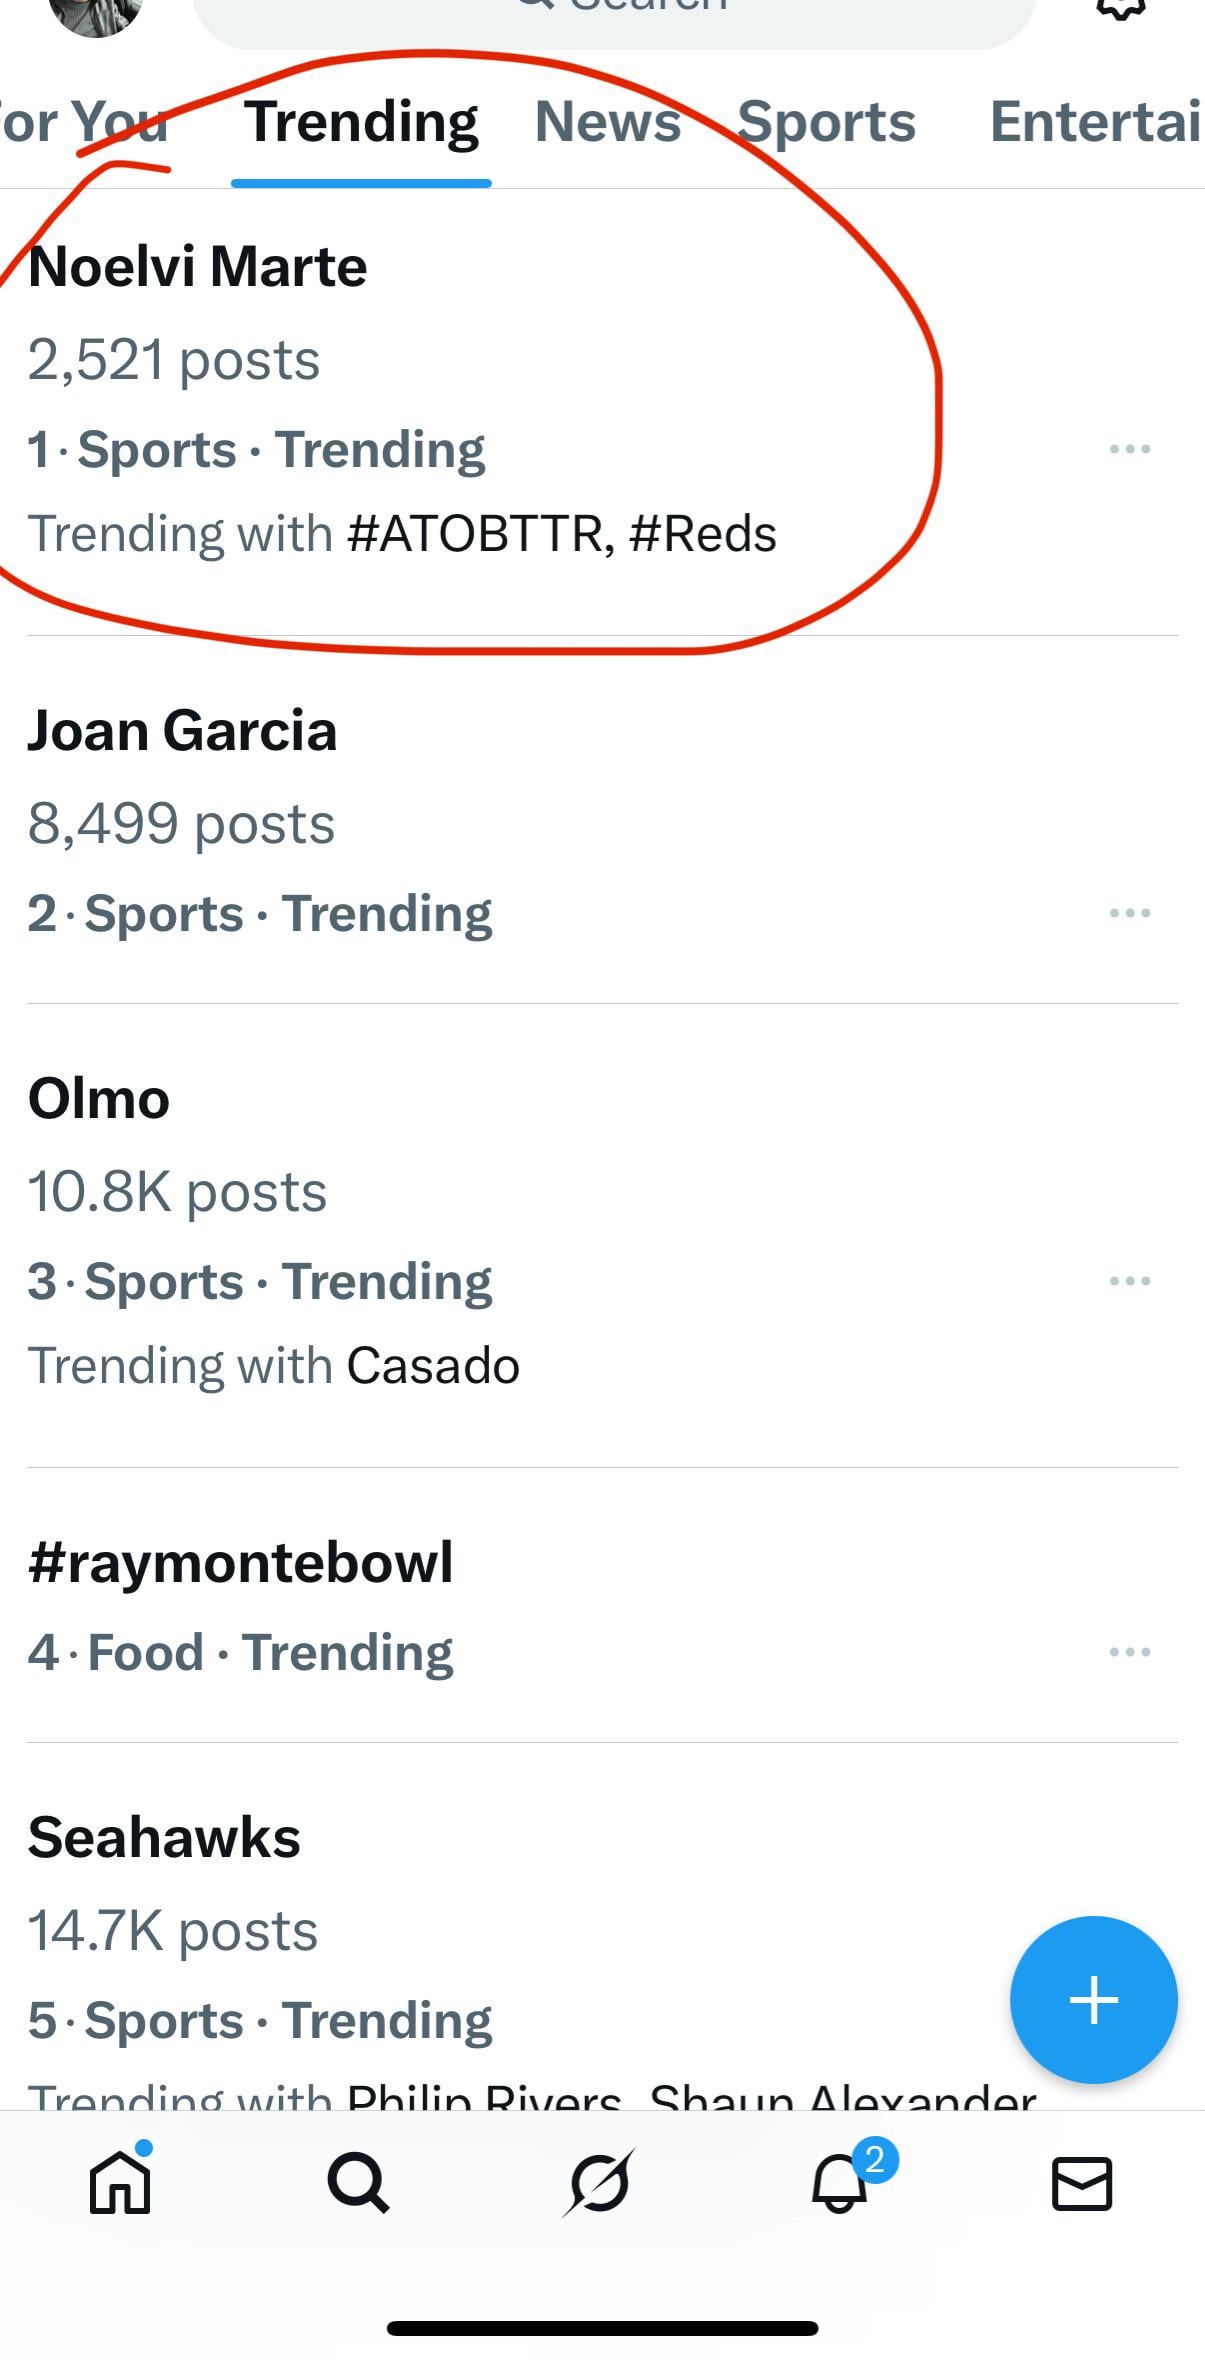Open more options for Noelvi Marte trend
The height and width of the screenshot is (2360, 1205).
coord(1130,449)
